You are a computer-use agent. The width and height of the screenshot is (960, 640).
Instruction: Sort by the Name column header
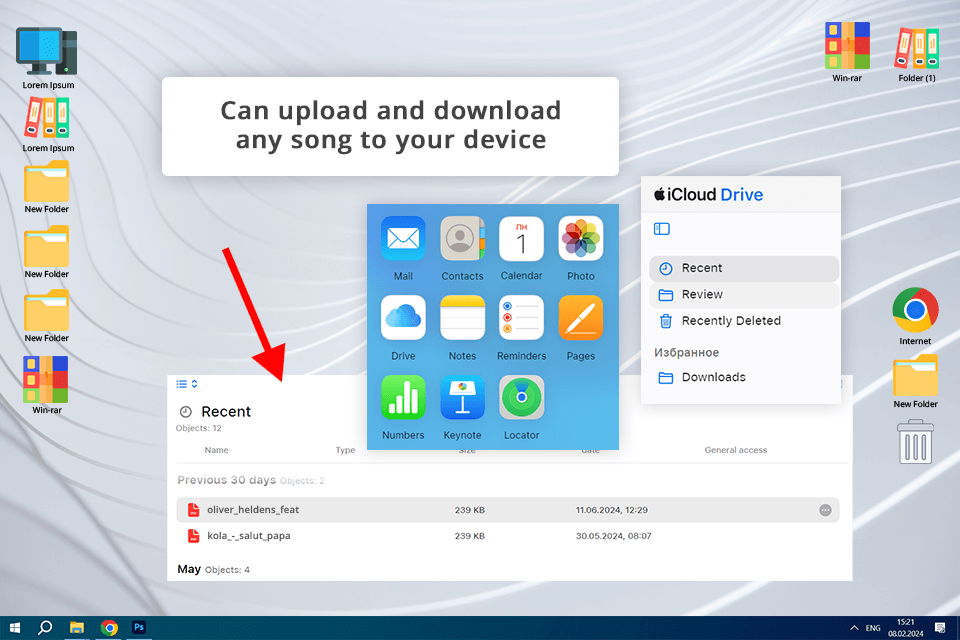[216, 450]
